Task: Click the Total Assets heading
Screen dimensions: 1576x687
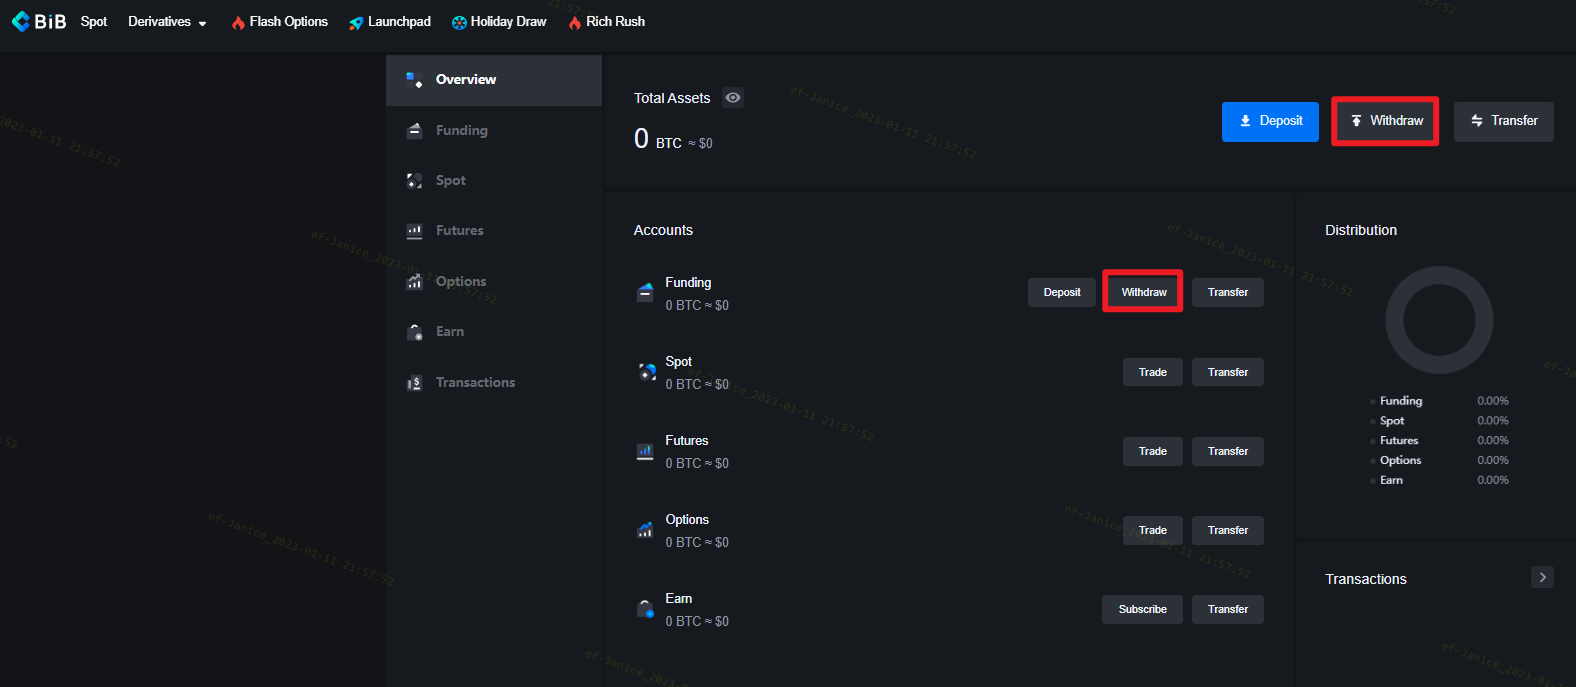Action: 672,98
